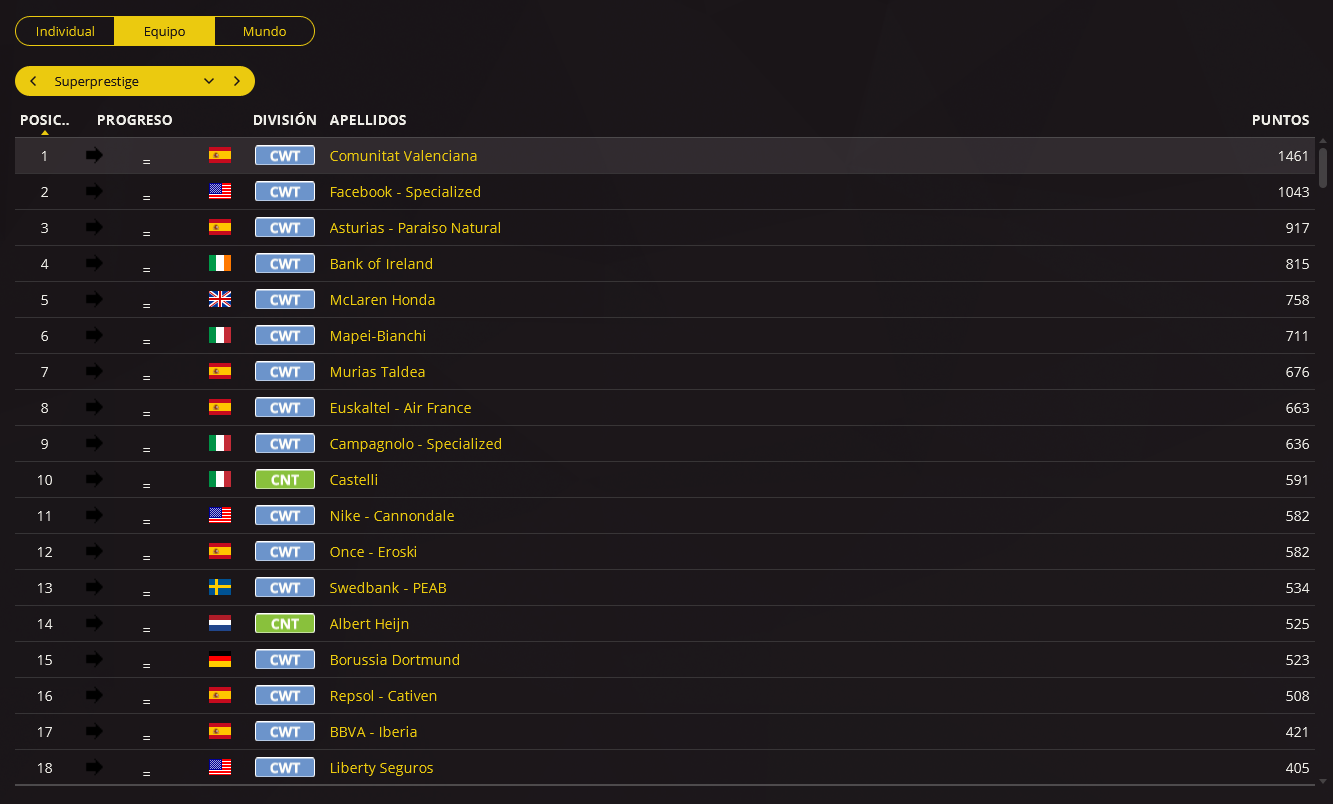Open team Murias Taldea
The image size is (1333, 804).
pyautogui.click(x=377, y=372)
